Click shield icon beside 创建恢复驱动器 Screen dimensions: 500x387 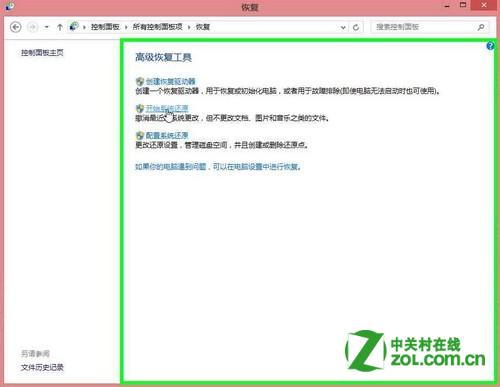(x=140, y=81)
